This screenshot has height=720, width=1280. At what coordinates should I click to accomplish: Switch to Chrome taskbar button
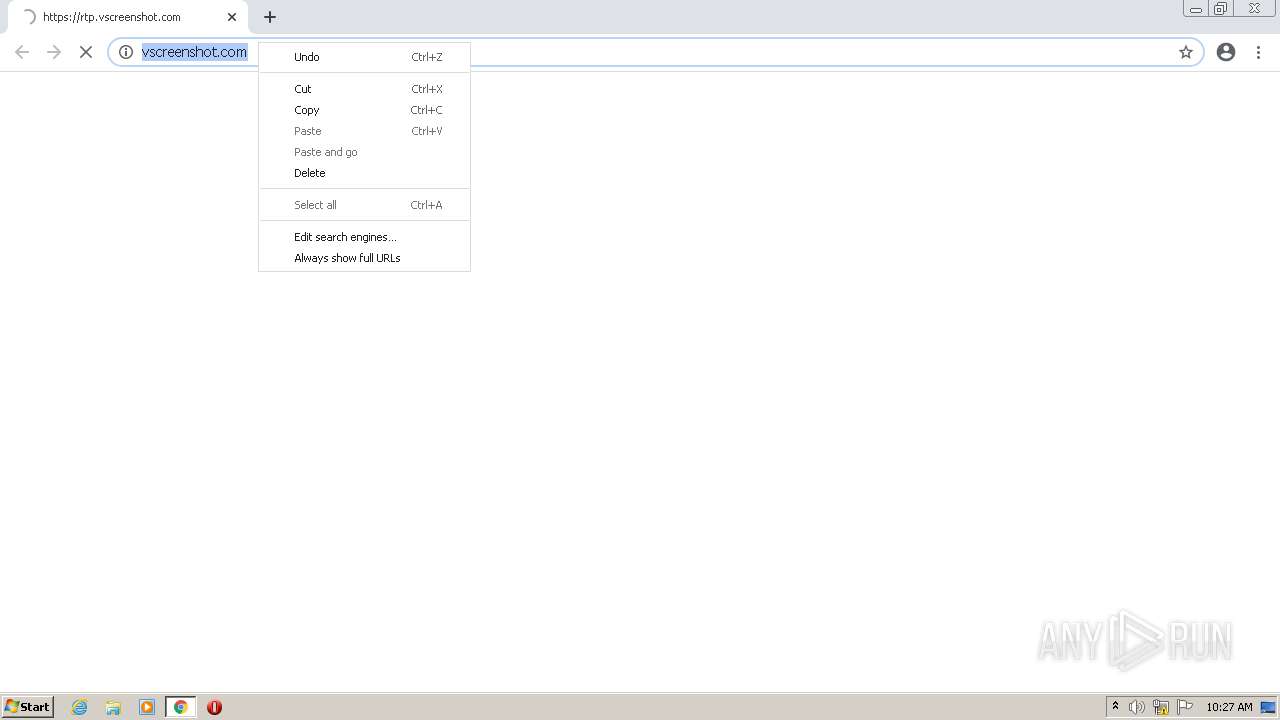[x=181, y=707]
